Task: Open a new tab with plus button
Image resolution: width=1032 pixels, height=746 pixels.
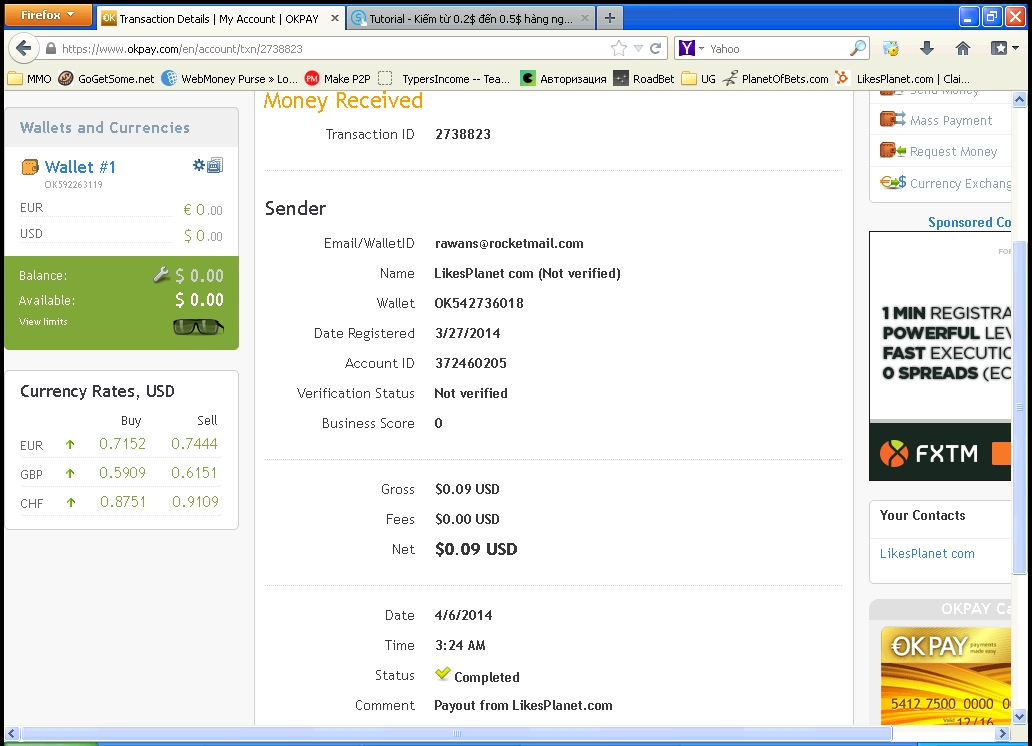Action: pyautogui.click(x=609, y=18)
